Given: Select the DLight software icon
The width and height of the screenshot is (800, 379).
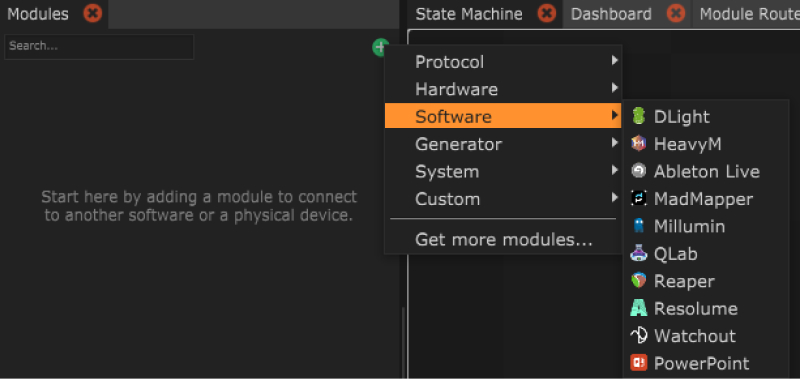Looking at the screenshot, I should point(638,116).
